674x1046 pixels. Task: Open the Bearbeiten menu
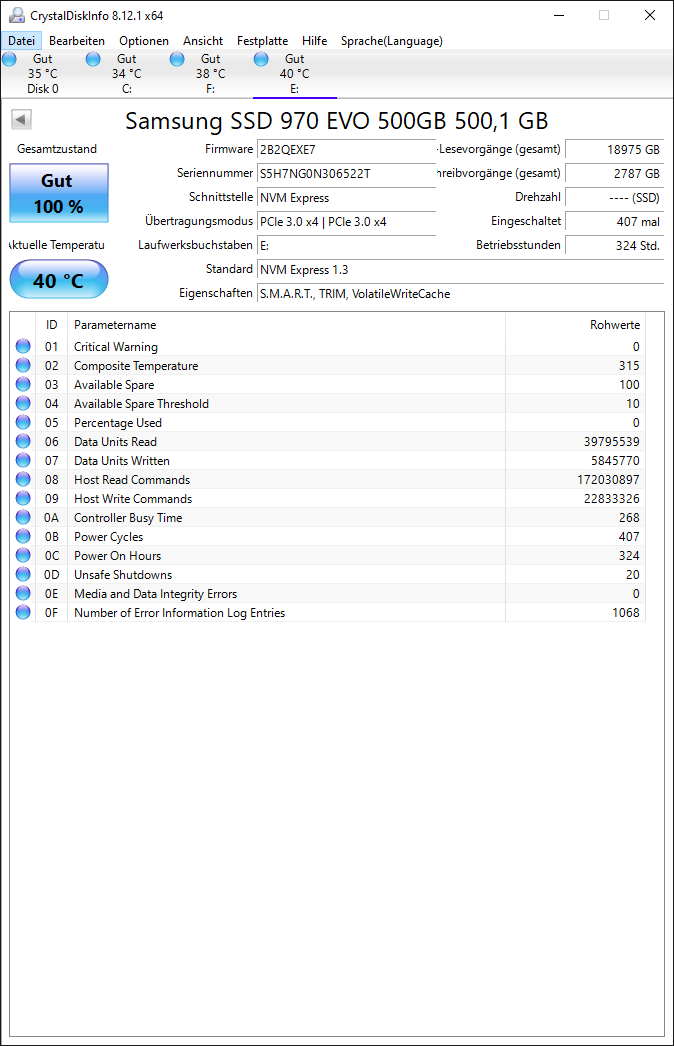point(77,41)
